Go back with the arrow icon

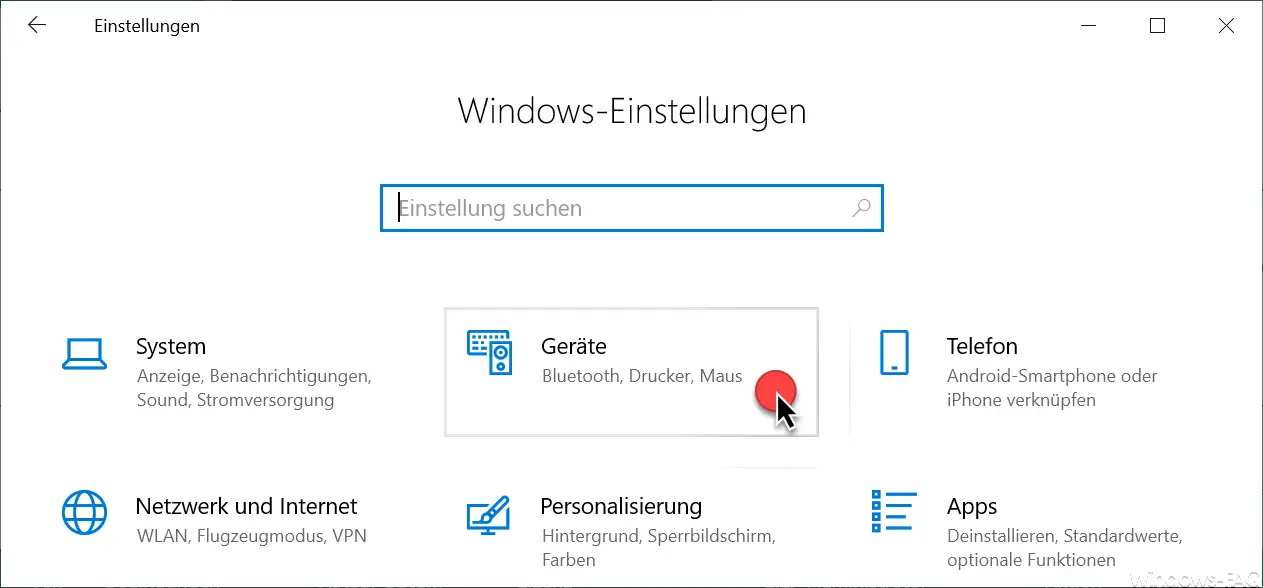click(37, 26)
